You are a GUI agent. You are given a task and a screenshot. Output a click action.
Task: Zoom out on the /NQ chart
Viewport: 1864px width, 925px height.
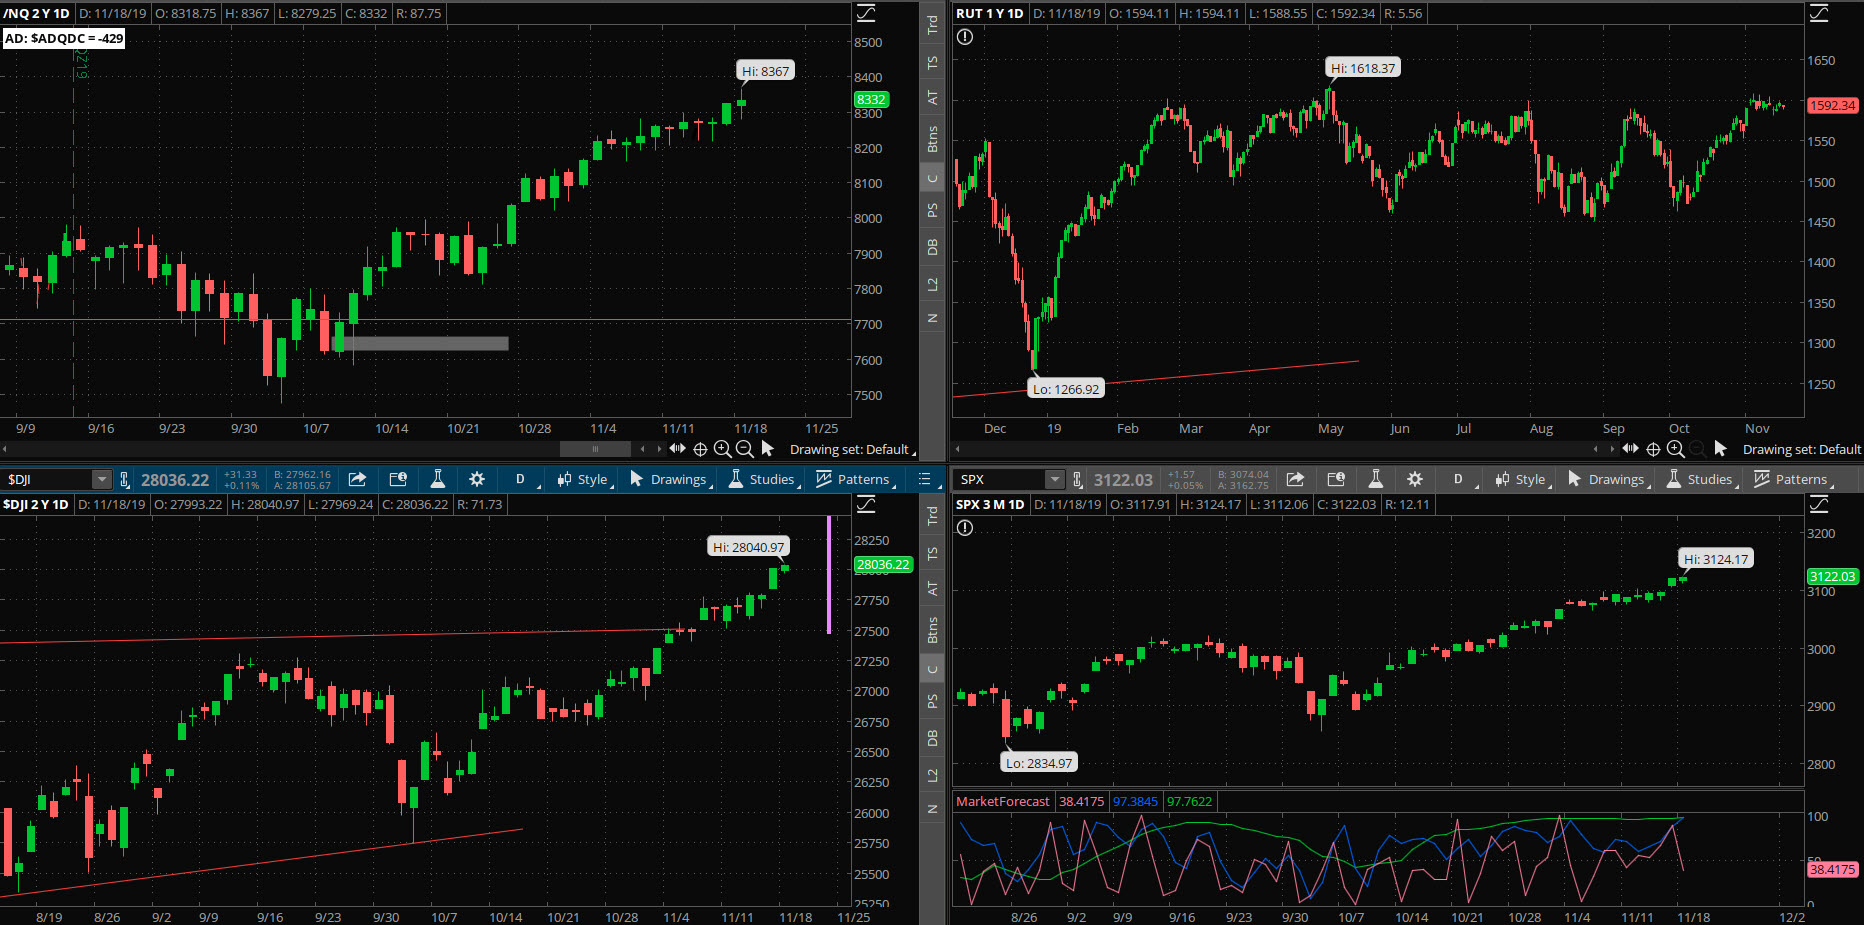click(744, 449)
